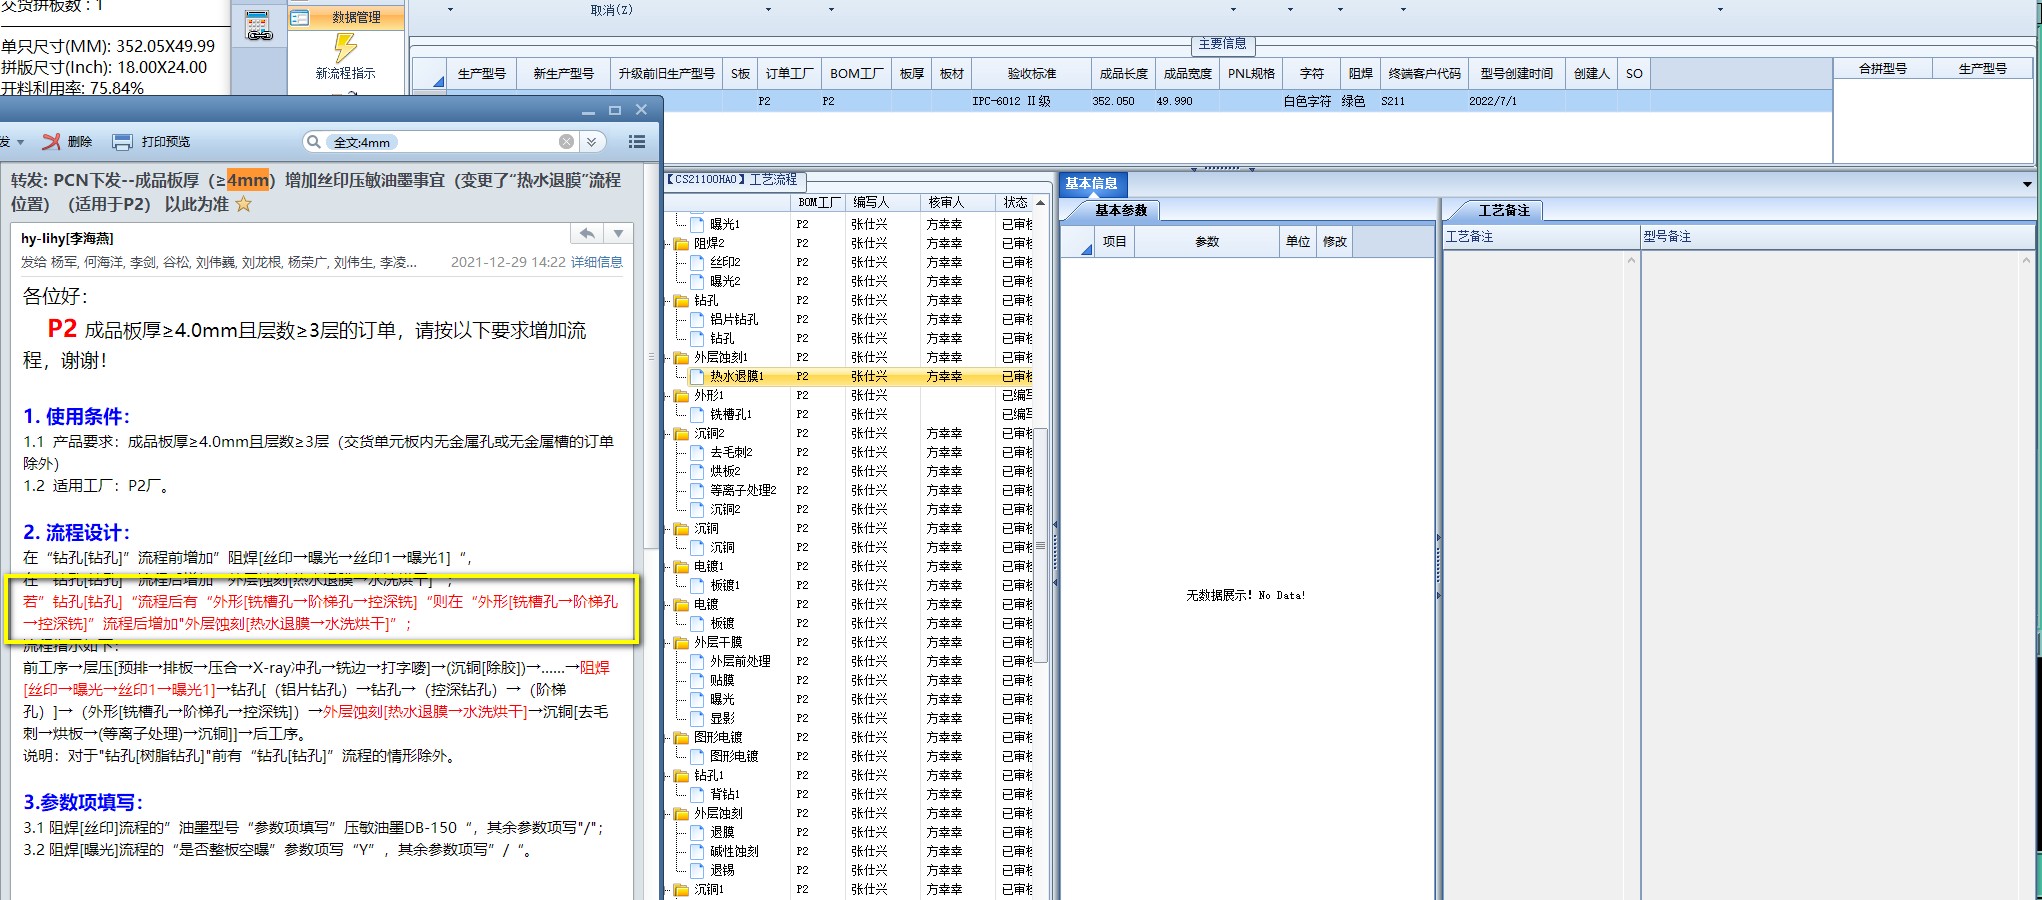Click the 主要信息 tab header
The width and height of the screenshot is (2042, 900).
[1222, 44]
